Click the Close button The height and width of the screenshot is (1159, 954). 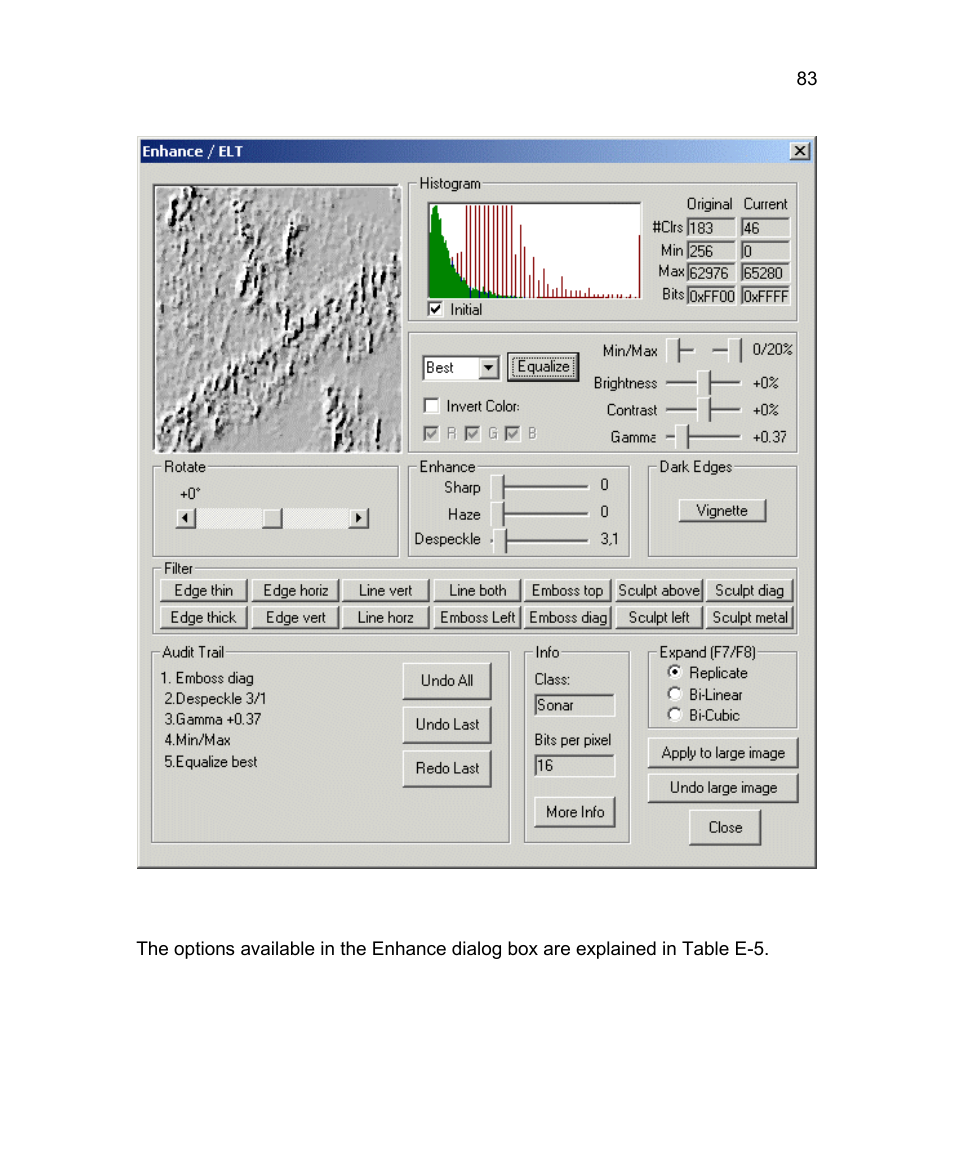click(x=725, y=828)
